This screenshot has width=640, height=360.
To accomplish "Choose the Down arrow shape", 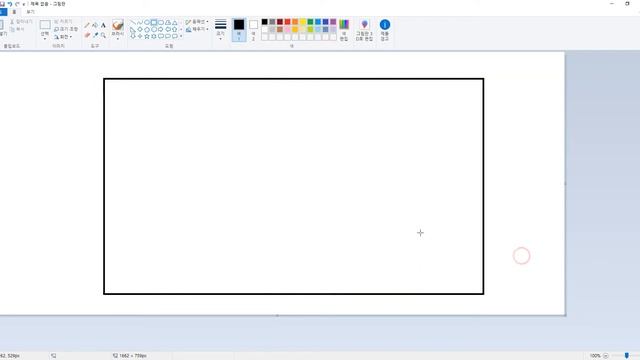I will pyautogui.click(x=133, y=36).
